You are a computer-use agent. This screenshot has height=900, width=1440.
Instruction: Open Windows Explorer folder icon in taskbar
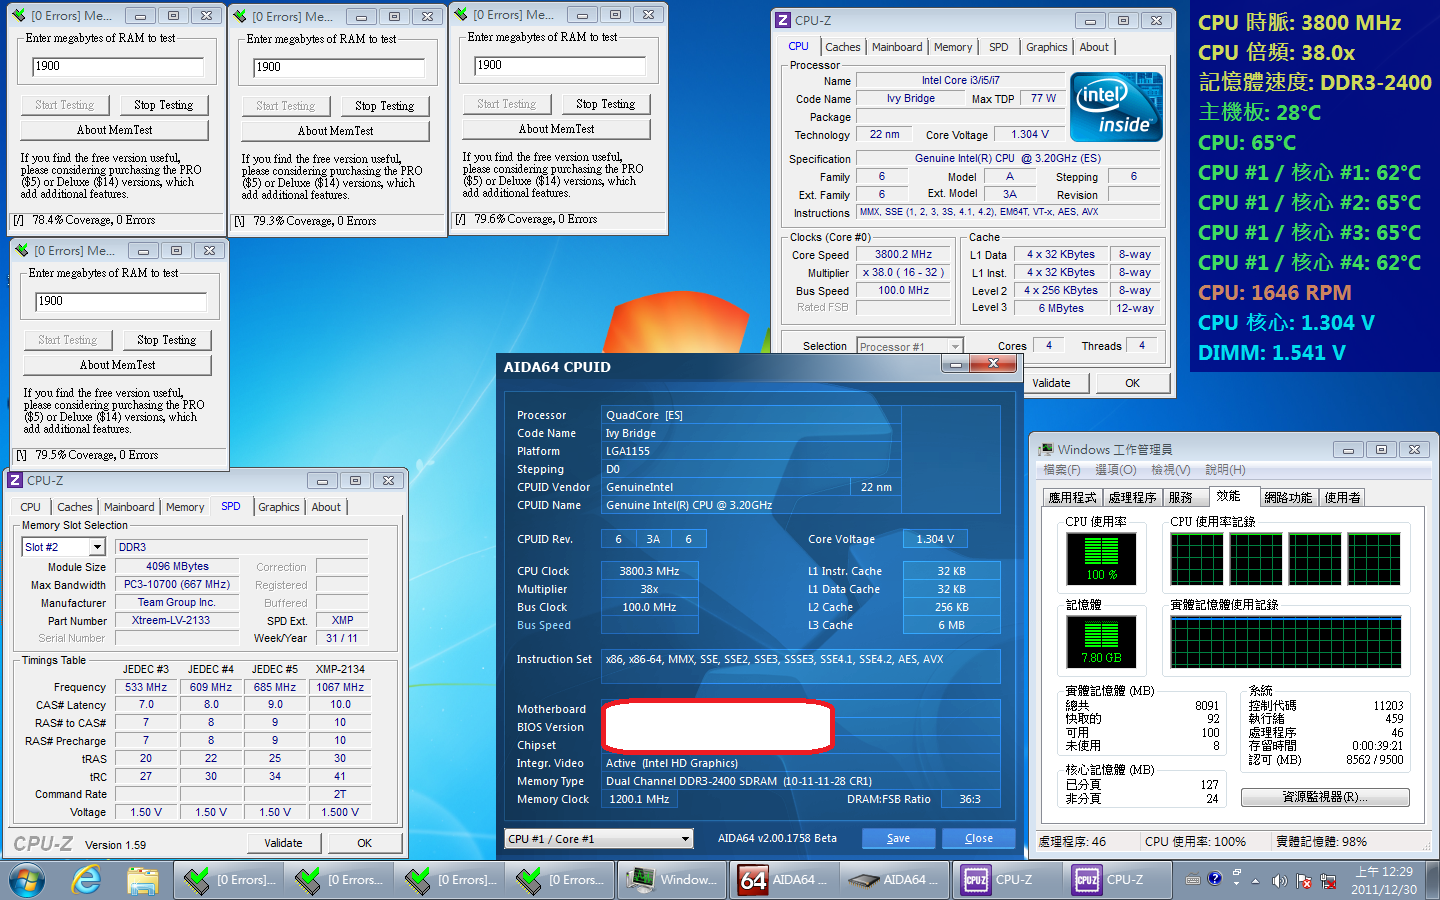143,880
